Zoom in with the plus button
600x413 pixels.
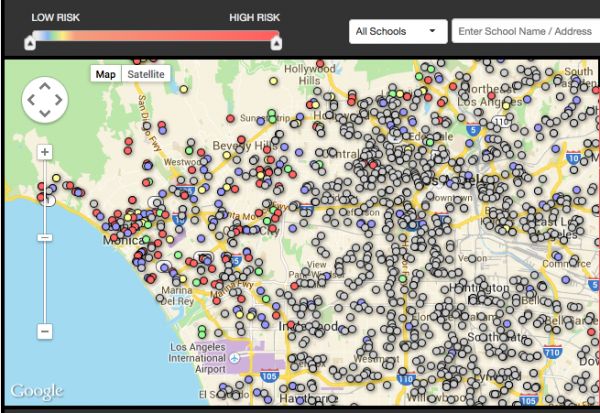(x=44, y=152)
